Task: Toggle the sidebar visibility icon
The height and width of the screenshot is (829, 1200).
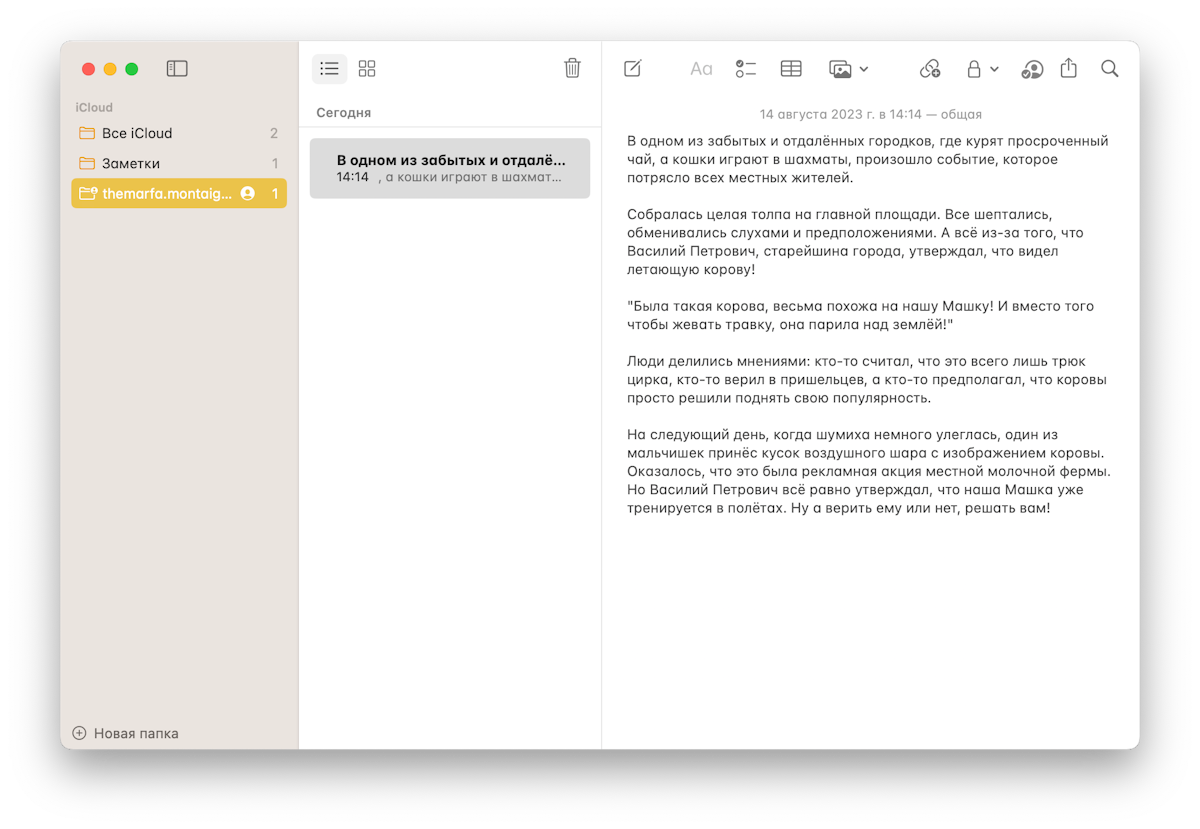Action: [x=177, y=69]
